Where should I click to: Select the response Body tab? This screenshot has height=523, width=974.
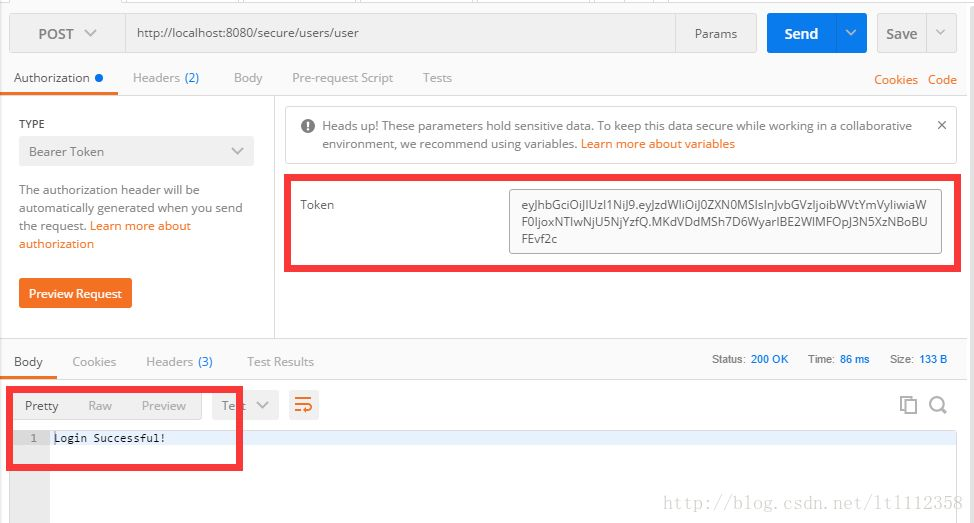(29, 362)
